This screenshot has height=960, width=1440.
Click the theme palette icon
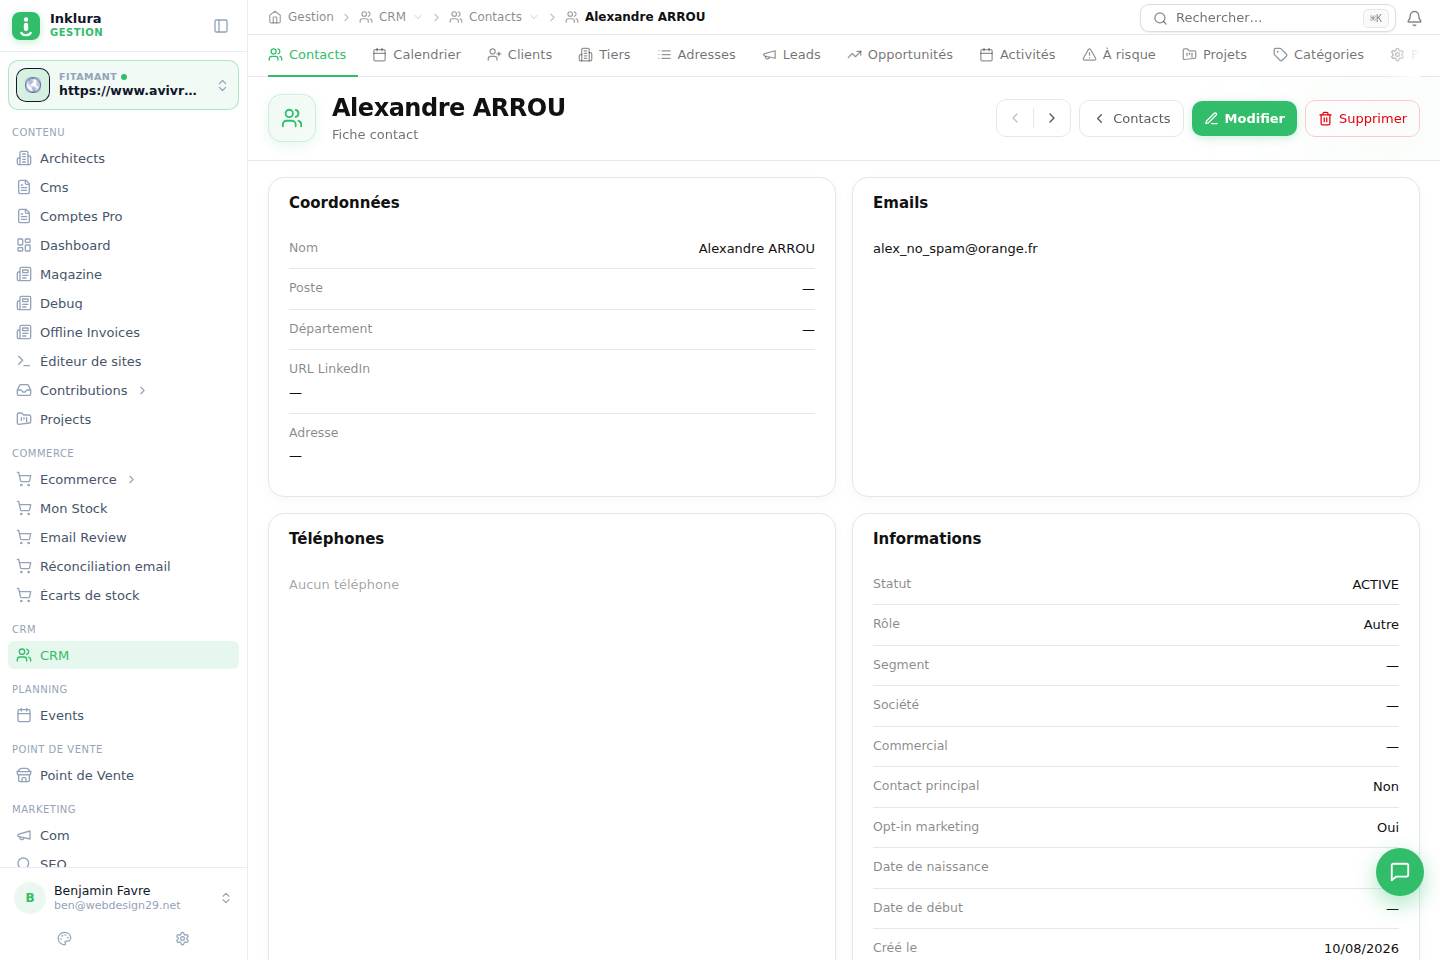pos(65,939)
